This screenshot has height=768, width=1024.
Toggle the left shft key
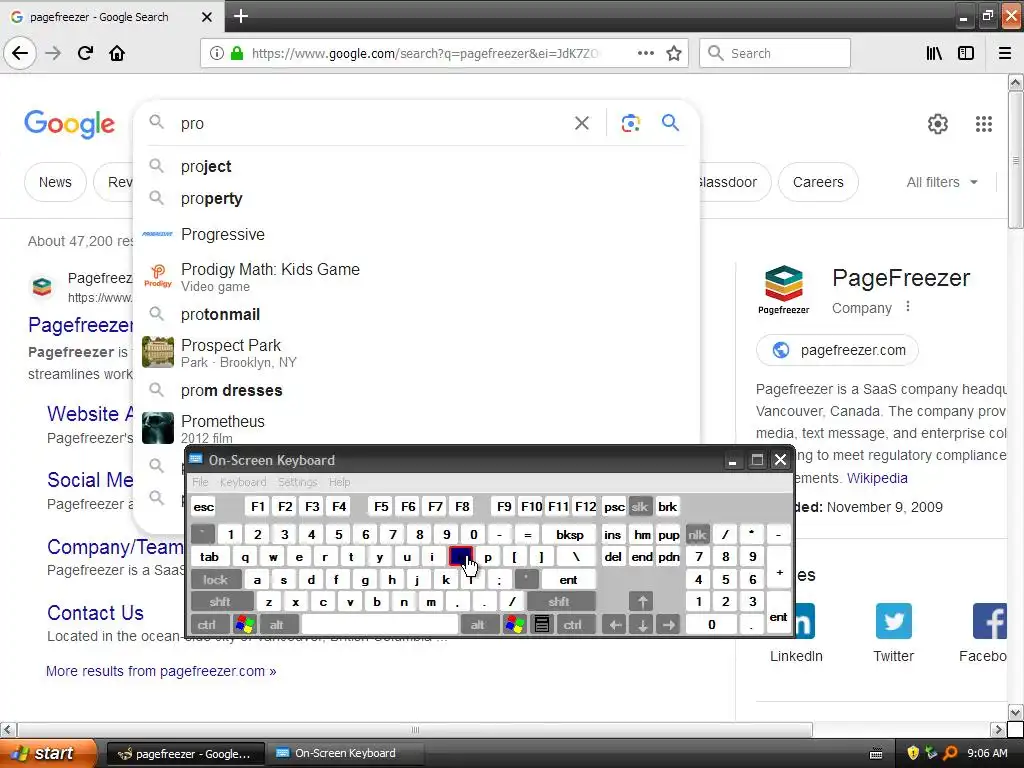coord(221,601)
